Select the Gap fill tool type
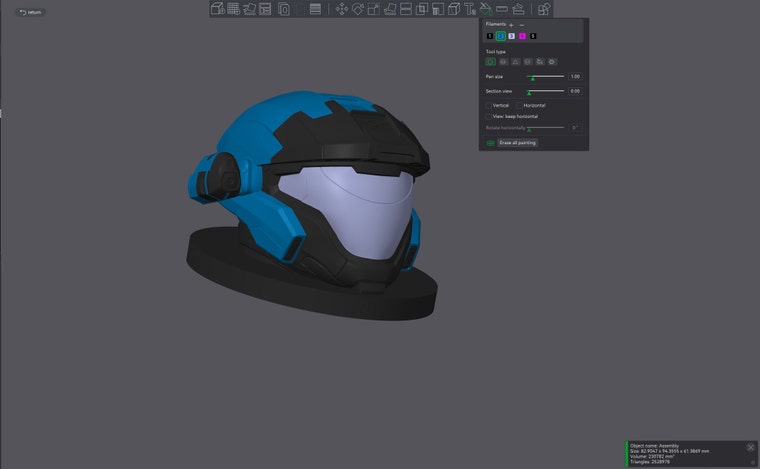 point(552,62)
